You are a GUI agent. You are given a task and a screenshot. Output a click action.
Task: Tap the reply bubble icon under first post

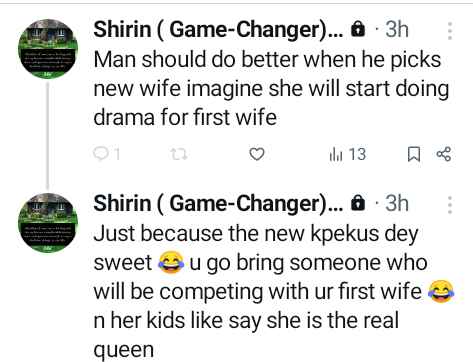pyautogui.click(x=100, y=154)
